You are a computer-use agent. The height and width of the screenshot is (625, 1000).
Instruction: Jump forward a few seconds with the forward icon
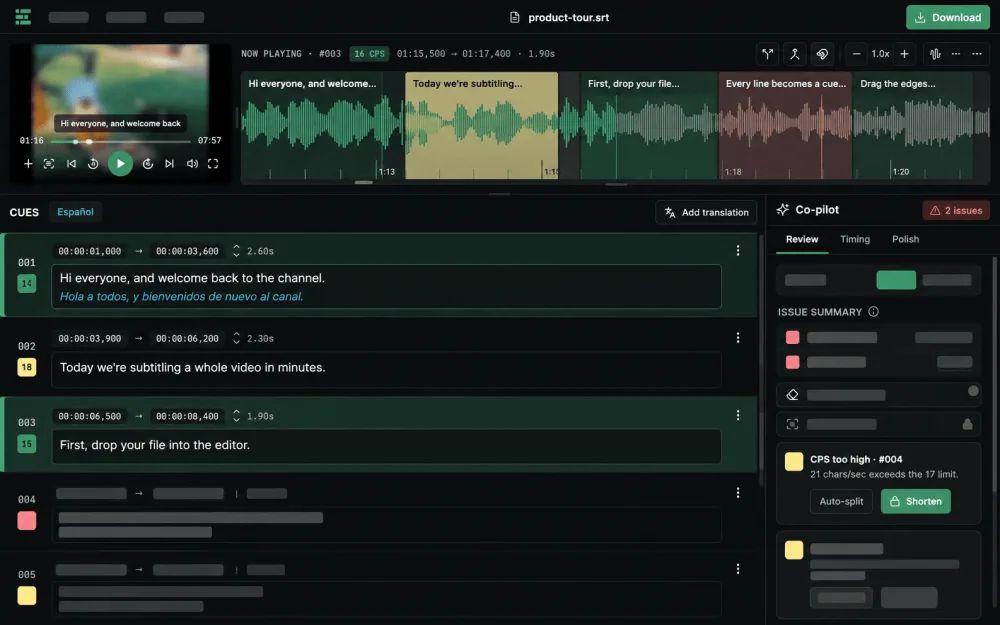[147, 164]
